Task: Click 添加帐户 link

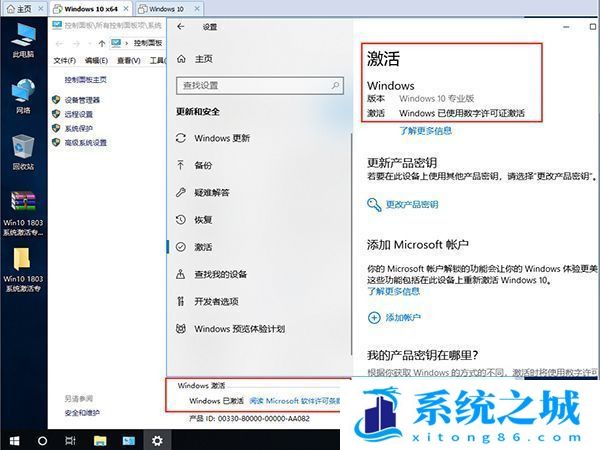Action: pyautogui.click(x=403, y=317)
